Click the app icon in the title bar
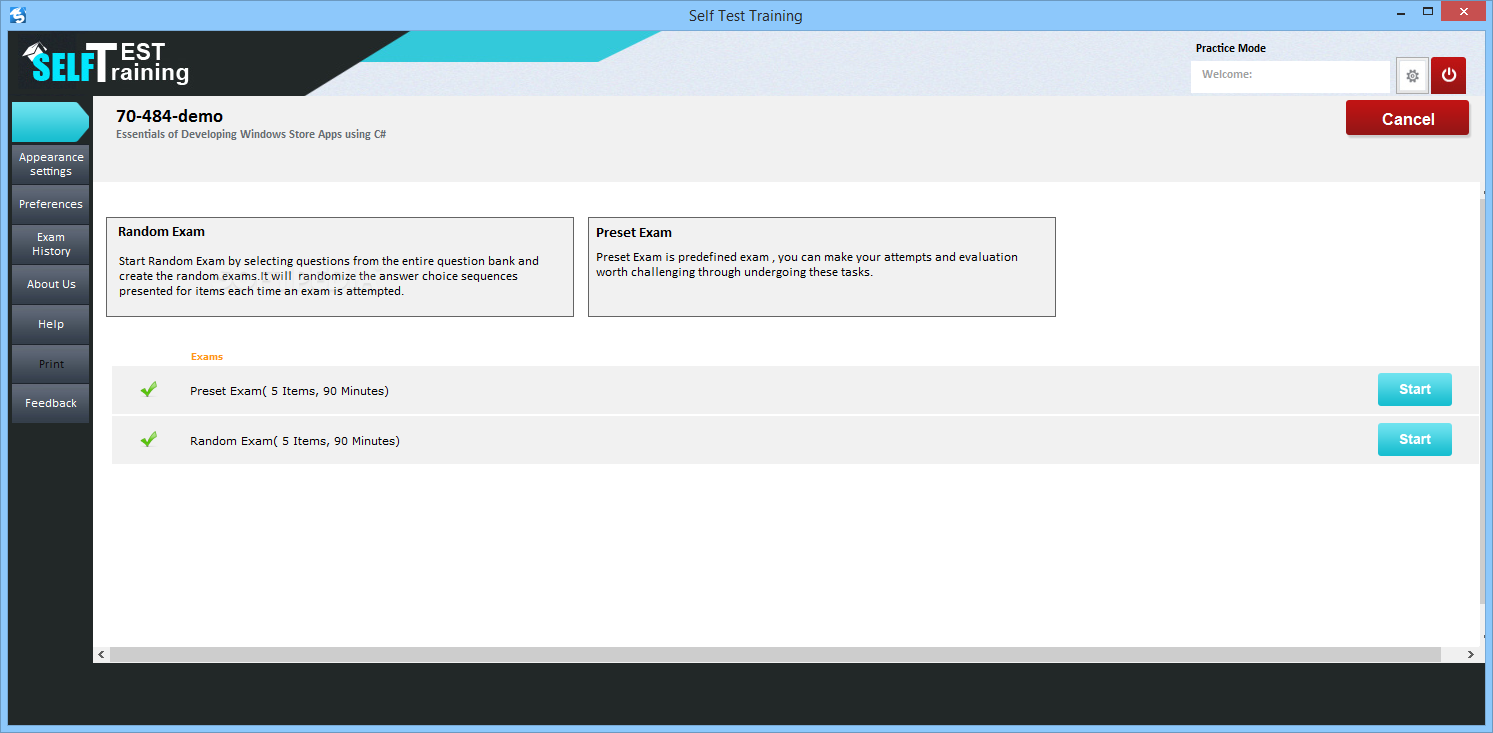 pos(18,15)
